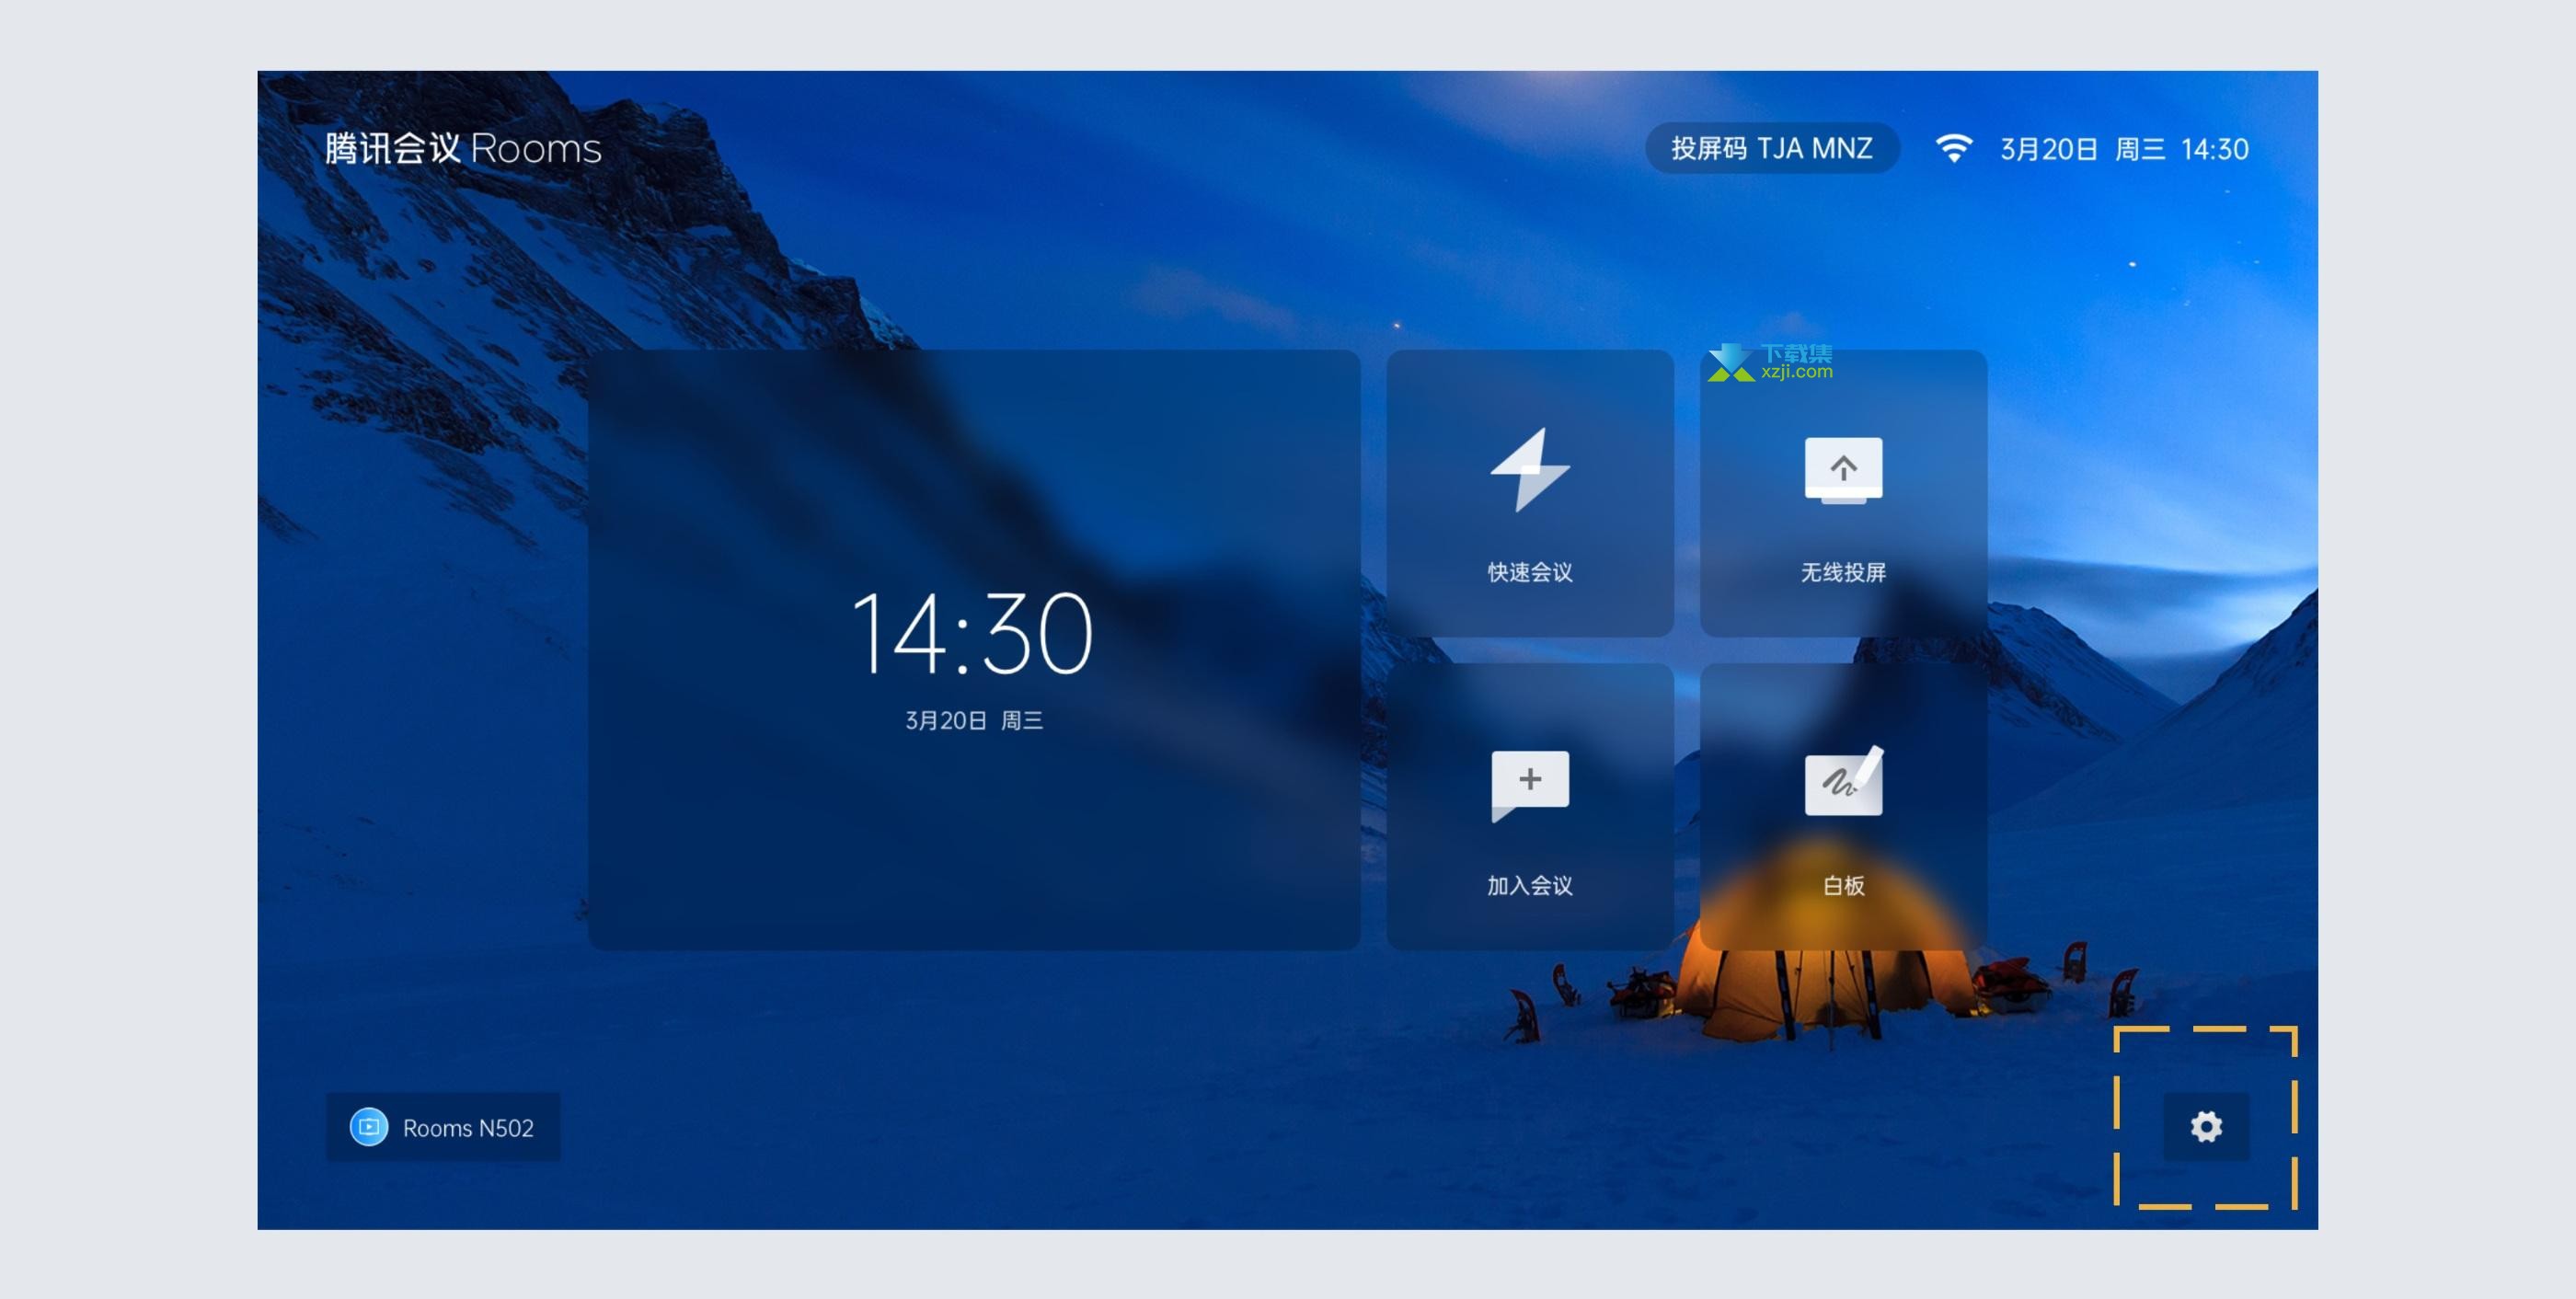
Task: Open the settings gear icon
Action: (2206, 1126)
